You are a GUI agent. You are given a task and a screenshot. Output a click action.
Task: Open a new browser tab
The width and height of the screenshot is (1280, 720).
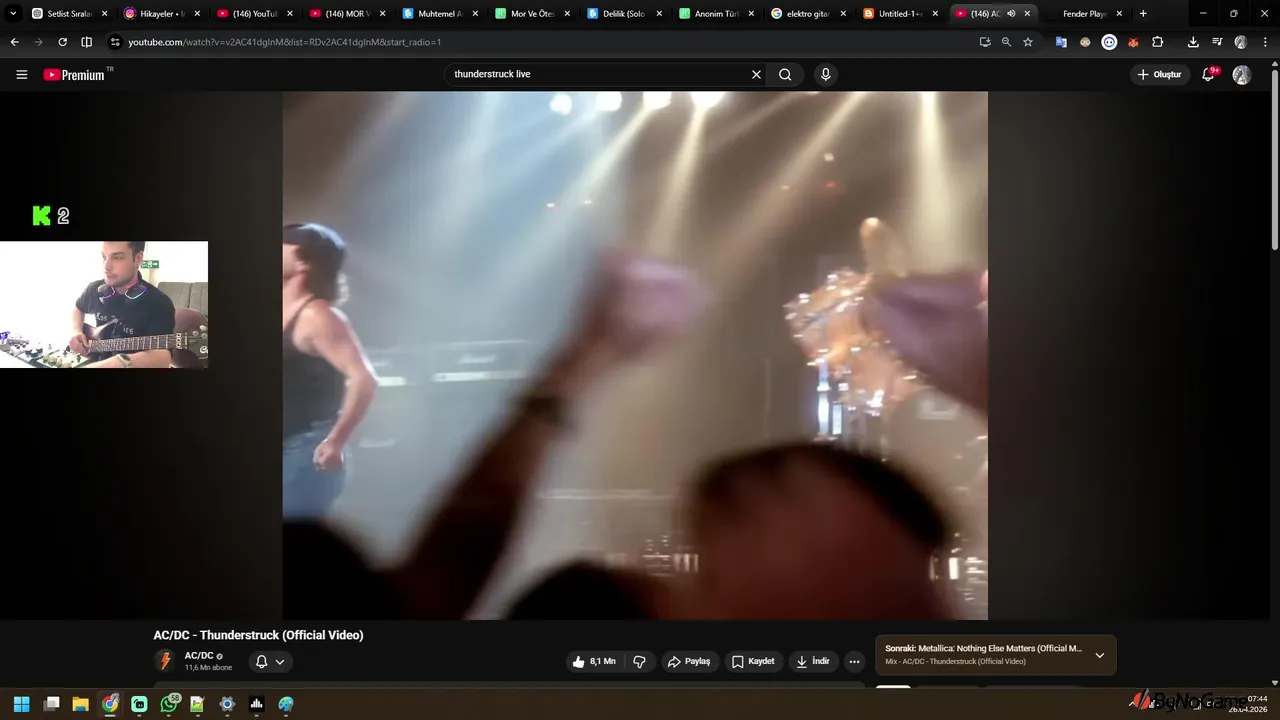(x=1143, y=14)
